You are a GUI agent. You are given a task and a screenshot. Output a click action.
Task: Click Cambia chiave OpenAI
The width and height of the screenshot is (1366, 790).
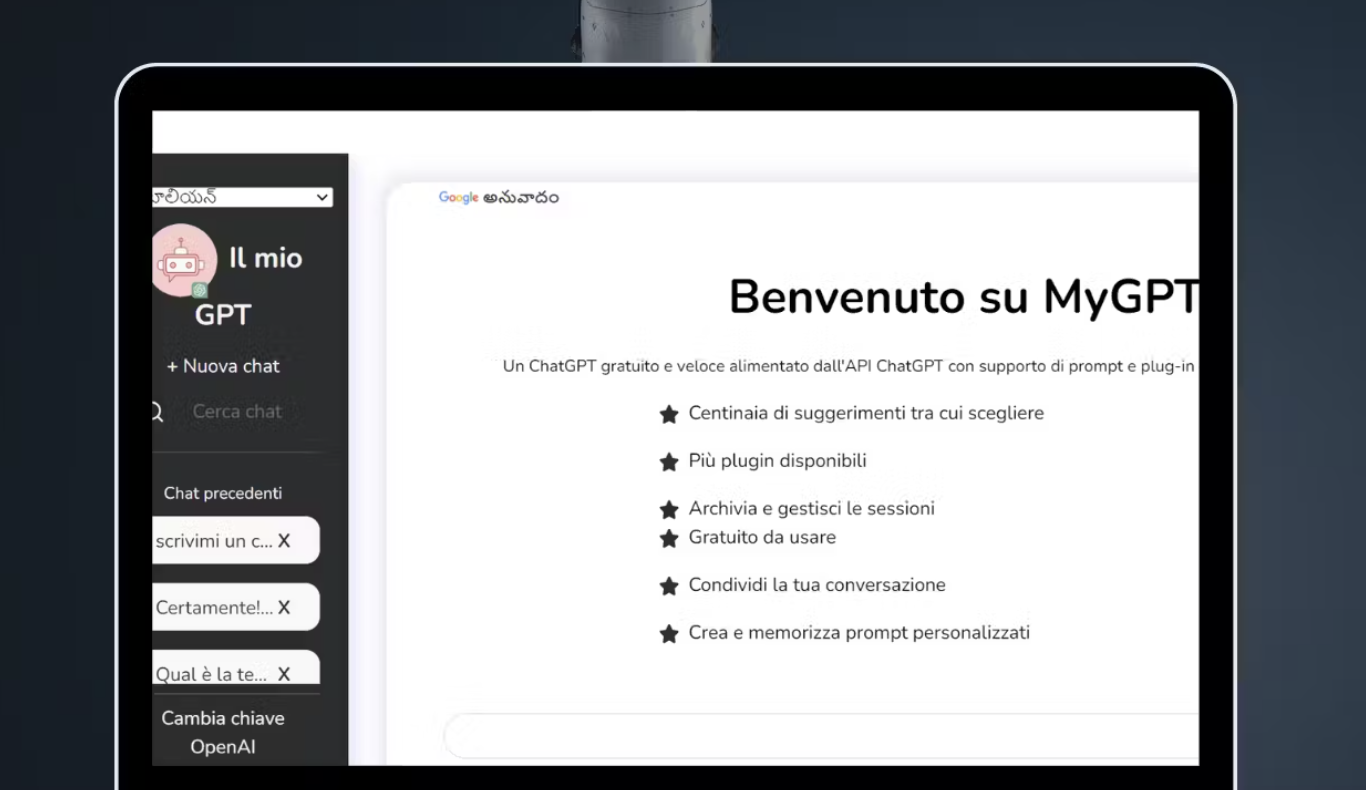tap(223, 732)
